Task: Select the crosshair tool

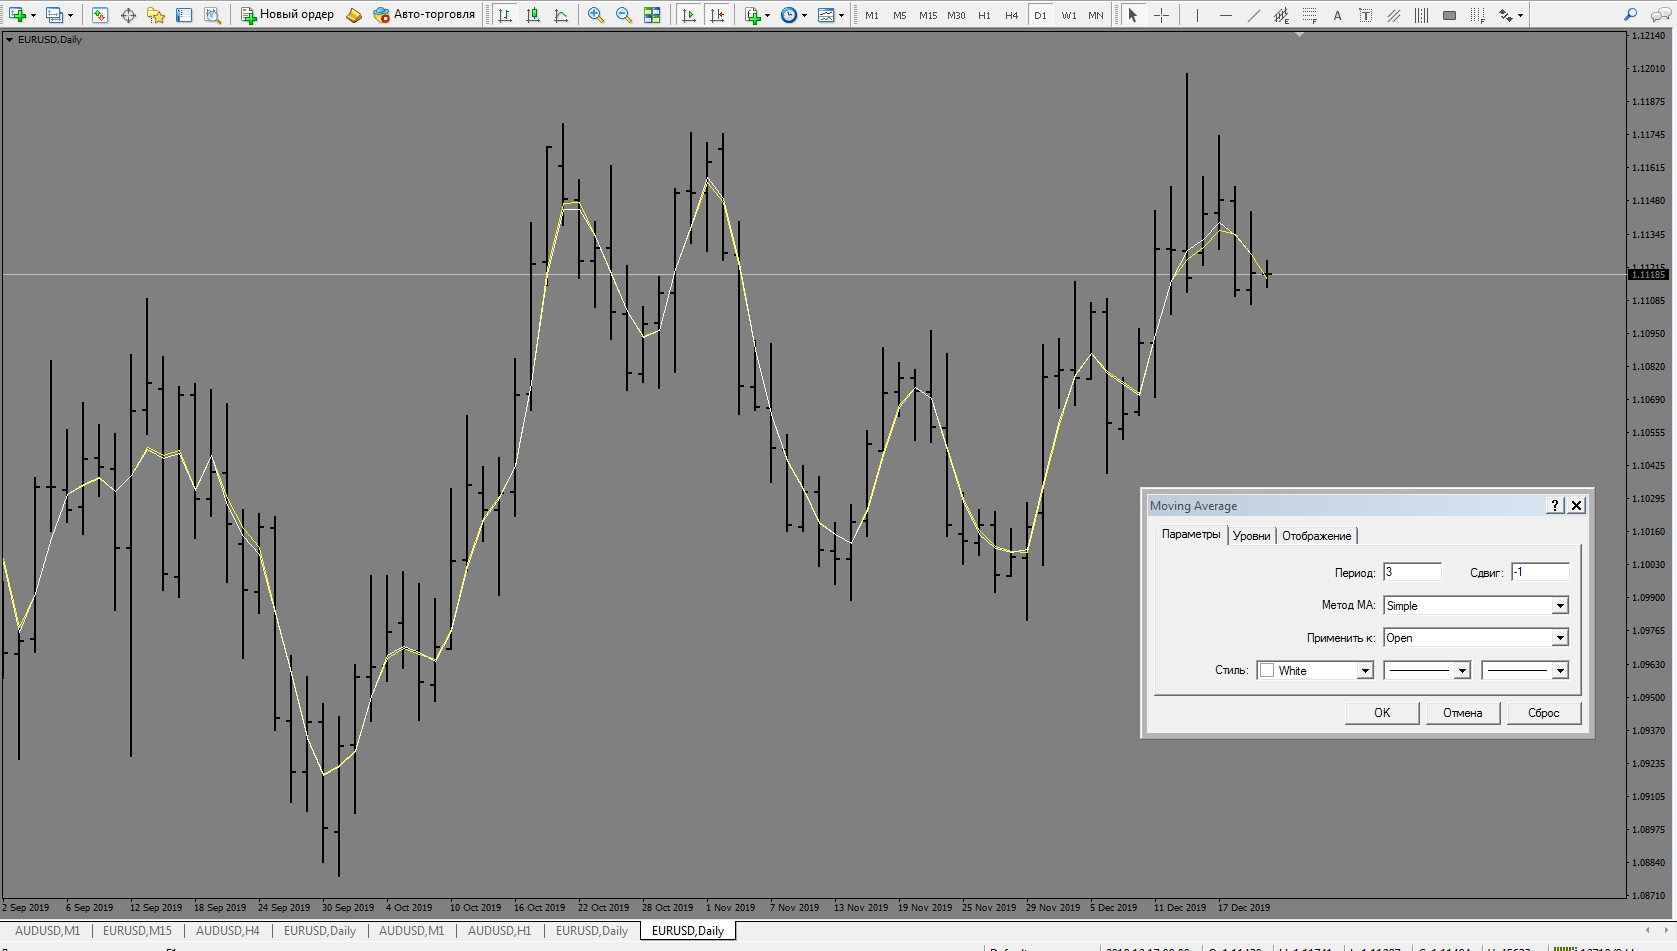Action: tap(1161, 15)
